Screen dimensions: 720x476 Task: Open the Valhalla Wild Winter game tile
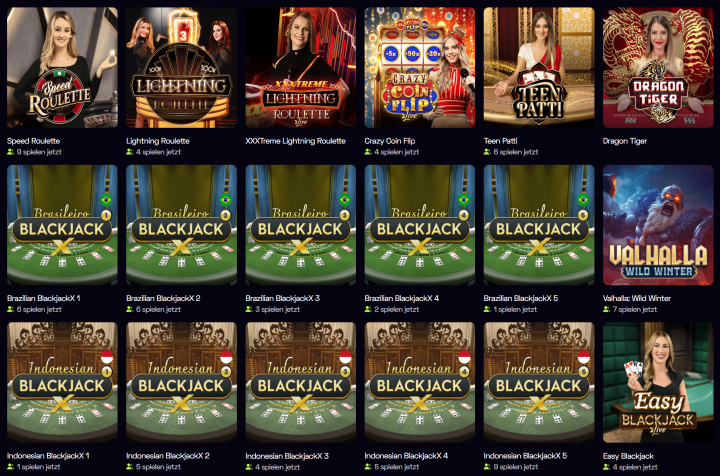(658, 225)
